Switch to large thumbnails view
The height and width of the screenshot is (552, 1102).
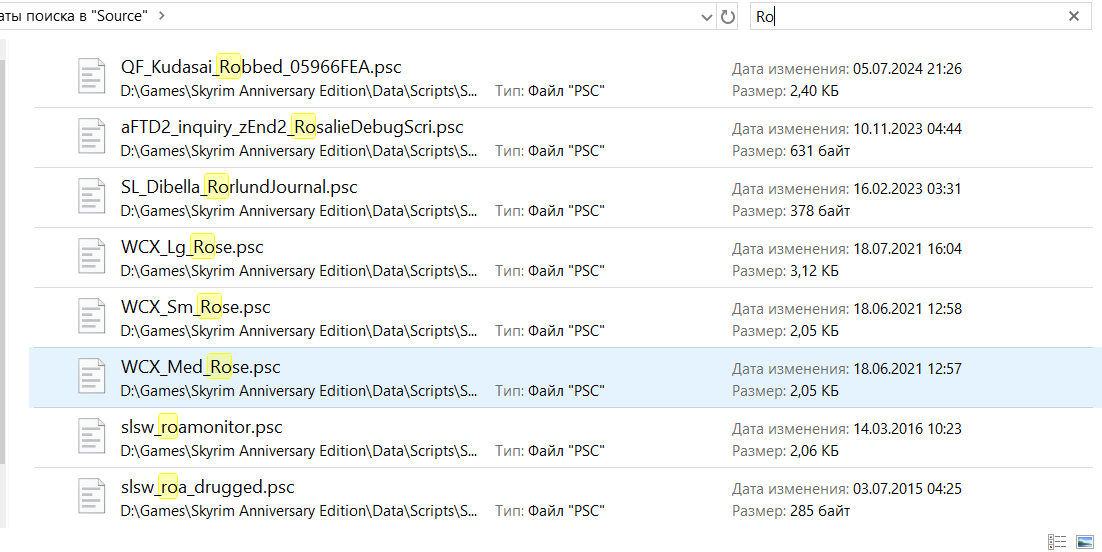(1085, 541)
